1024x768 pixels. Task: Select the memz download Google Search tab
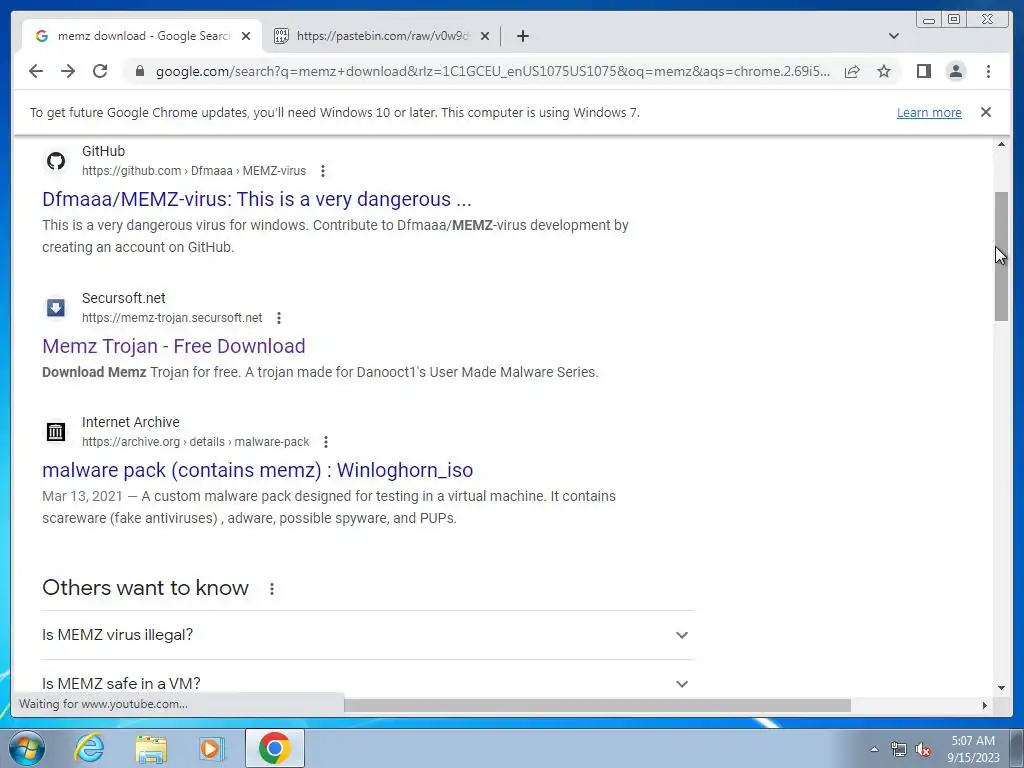point(142,36)
